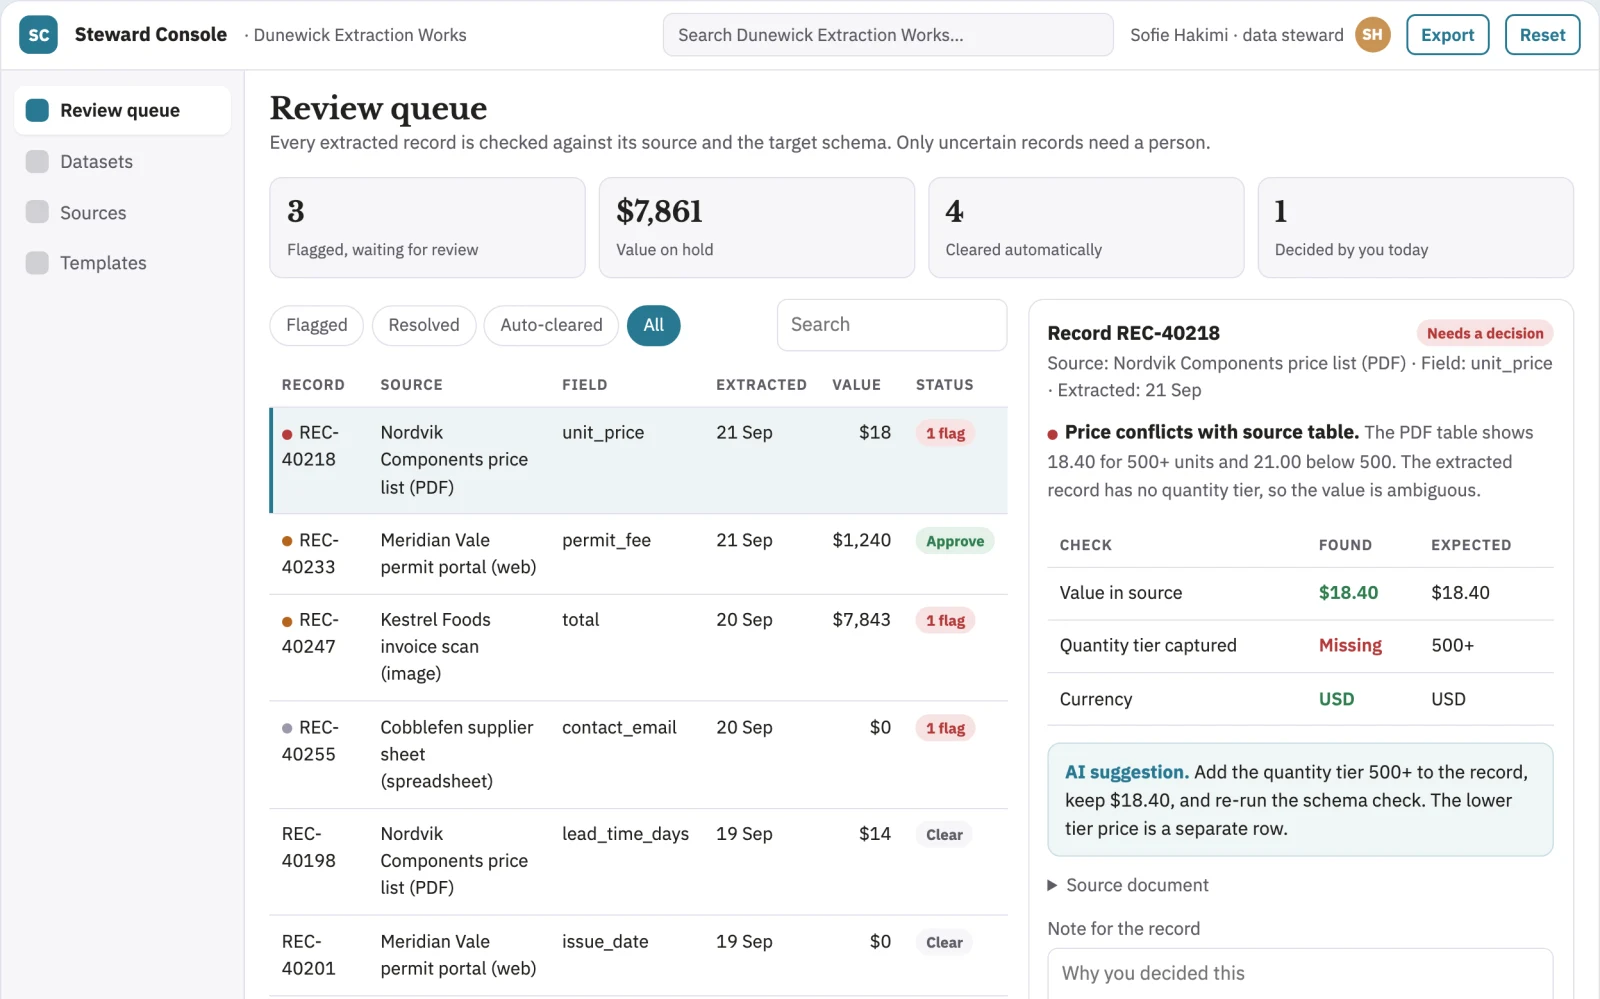Open the Review queue page
Screen dimensions: 1600x999
(x=122, y=110)
